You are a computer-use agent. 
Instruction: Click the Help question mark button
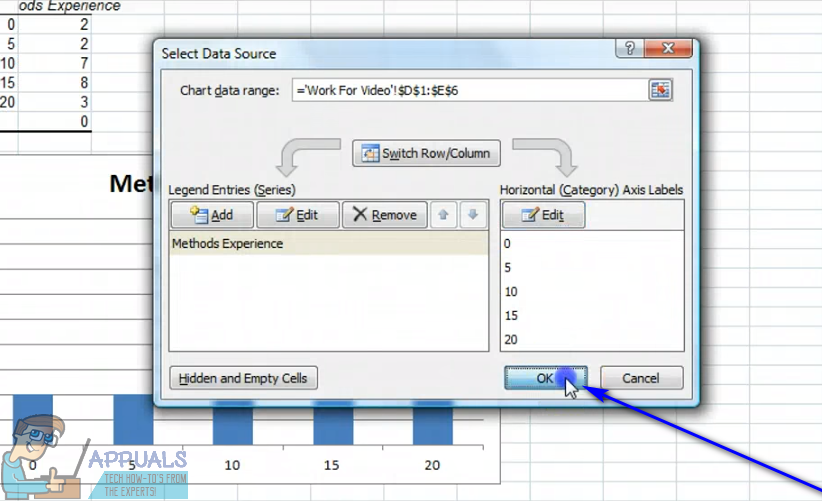tap(630, 50)
